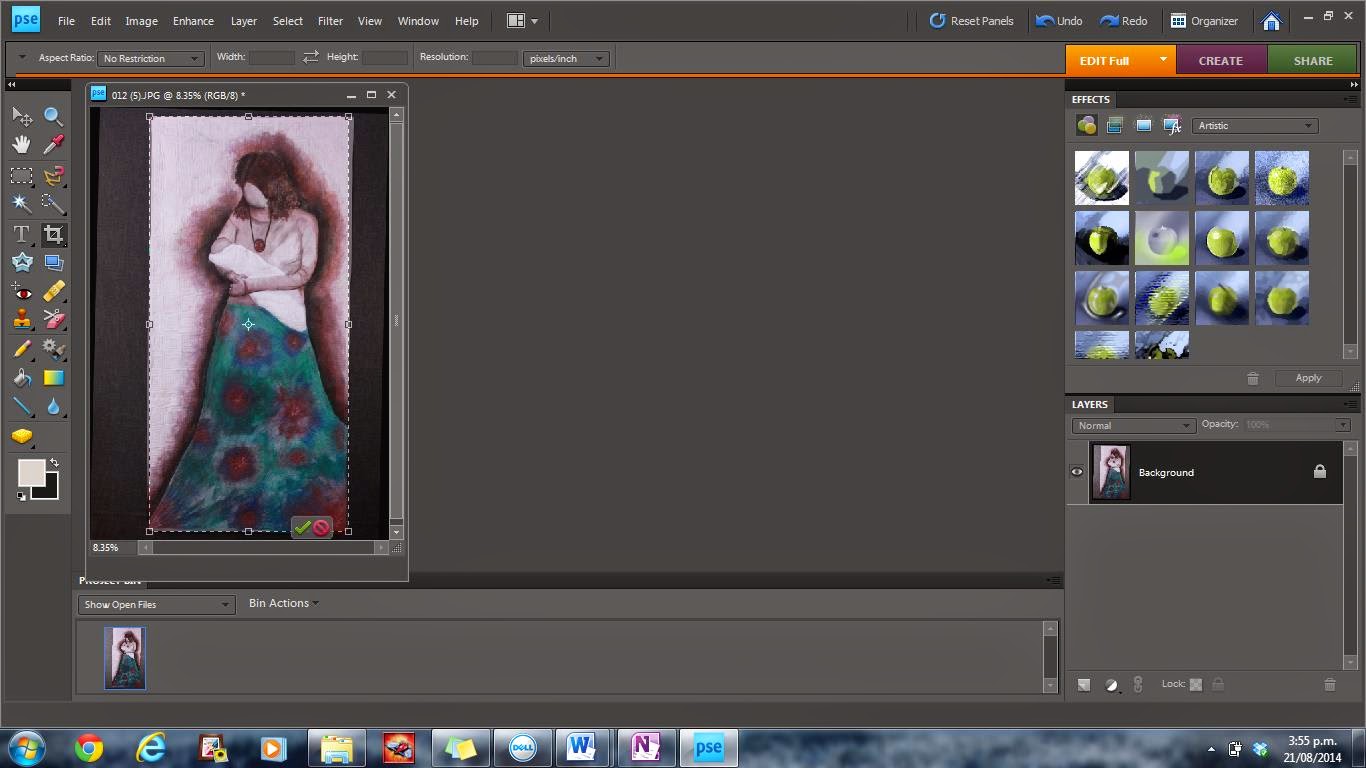Apply the selected effect
Viewport: 1366px width, 768px height.
tap(1308, 378)
